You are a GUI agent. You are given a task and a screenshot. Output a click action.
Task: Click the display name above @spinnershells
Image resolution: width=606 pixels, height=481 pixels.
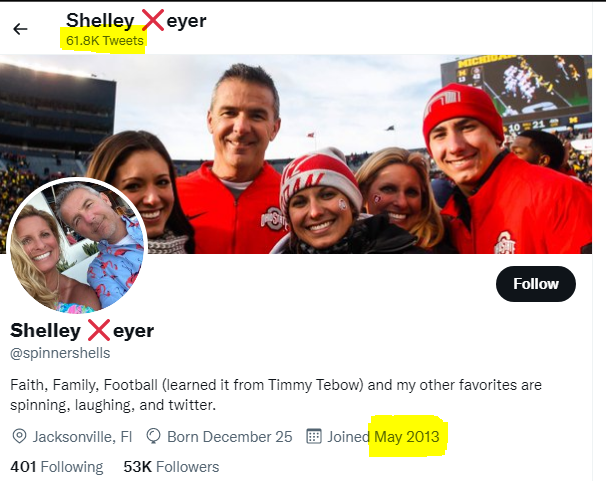[82, 330]
